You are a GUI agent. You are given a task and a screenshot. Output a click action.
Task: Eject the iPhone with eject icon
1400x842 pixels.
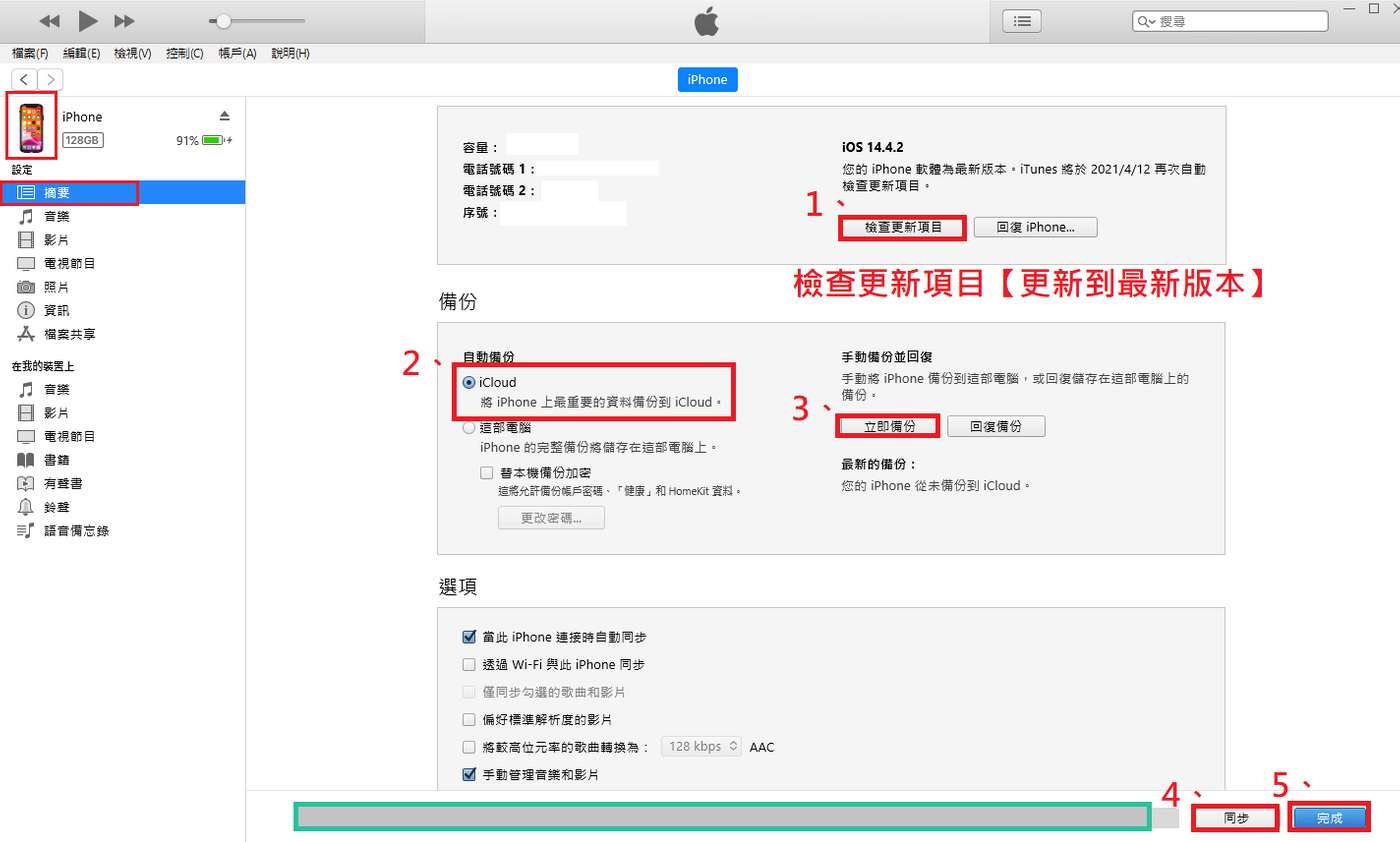point(225,115)
